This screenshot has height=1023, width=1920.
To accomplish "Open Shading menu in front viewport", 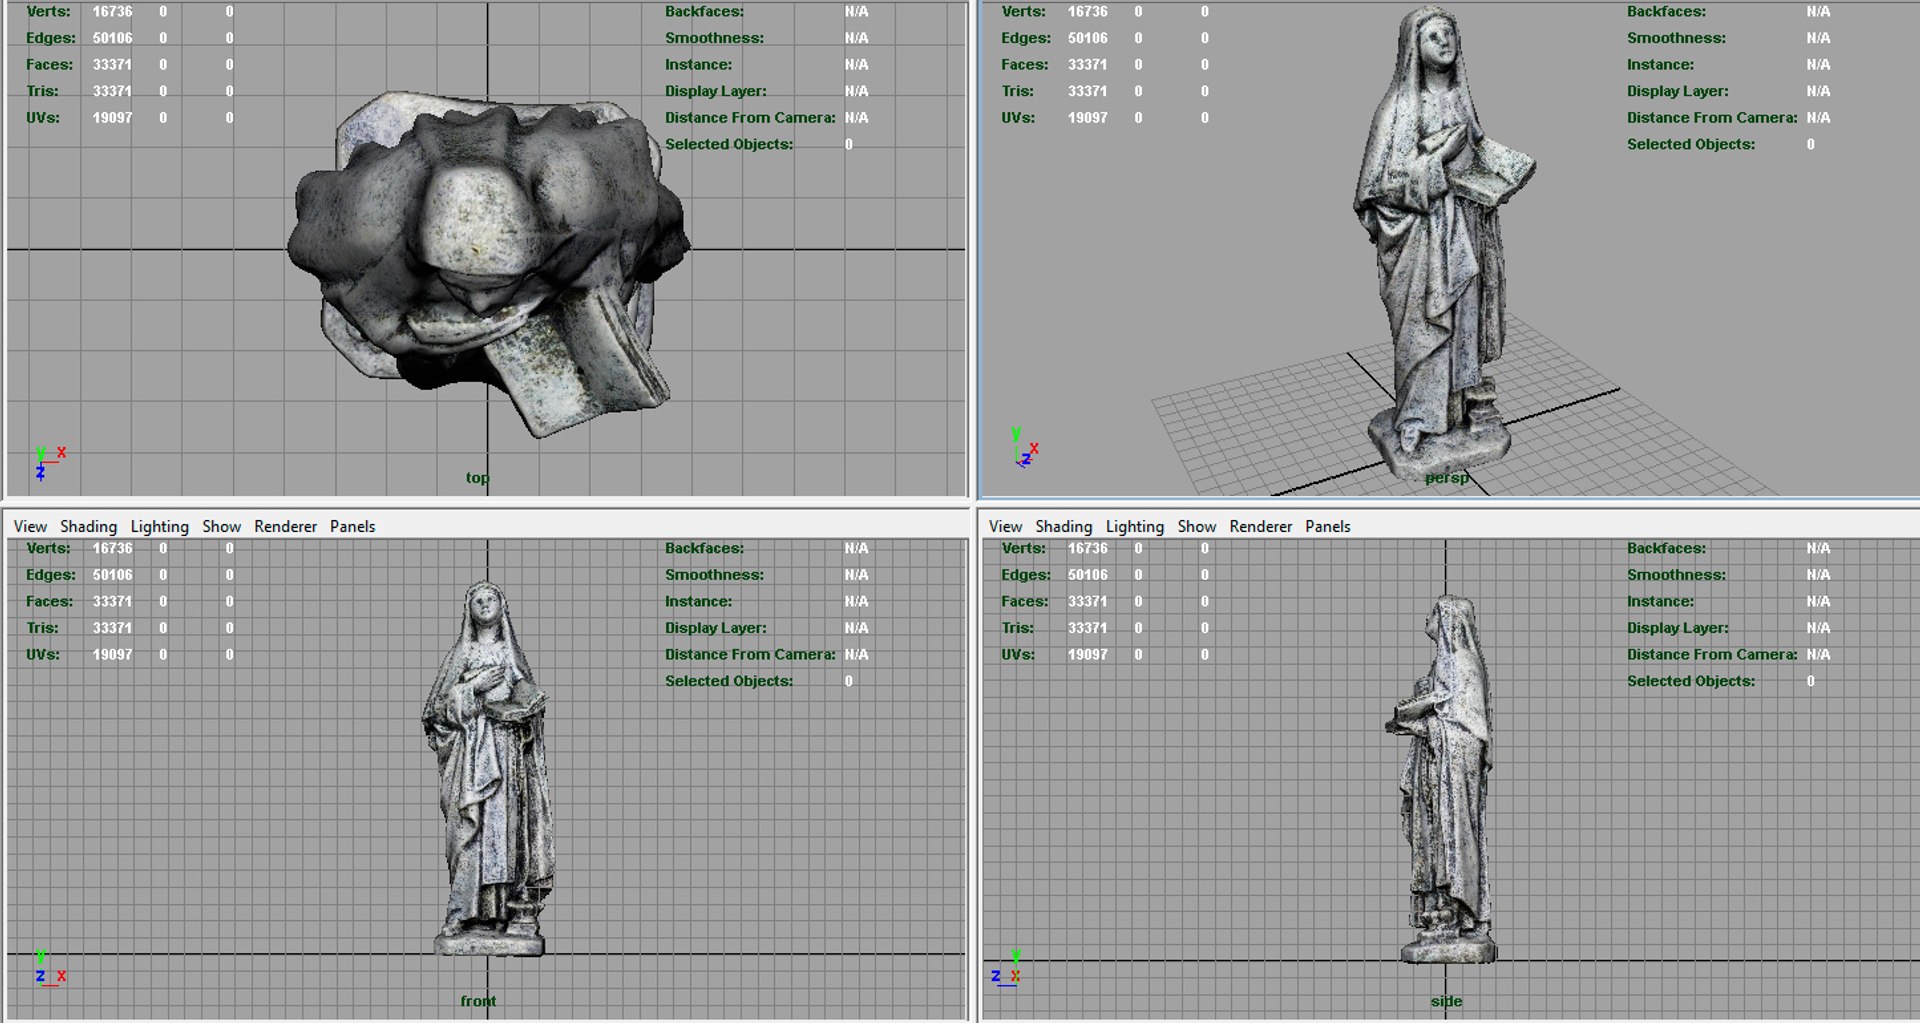I will tap(88, 526).
